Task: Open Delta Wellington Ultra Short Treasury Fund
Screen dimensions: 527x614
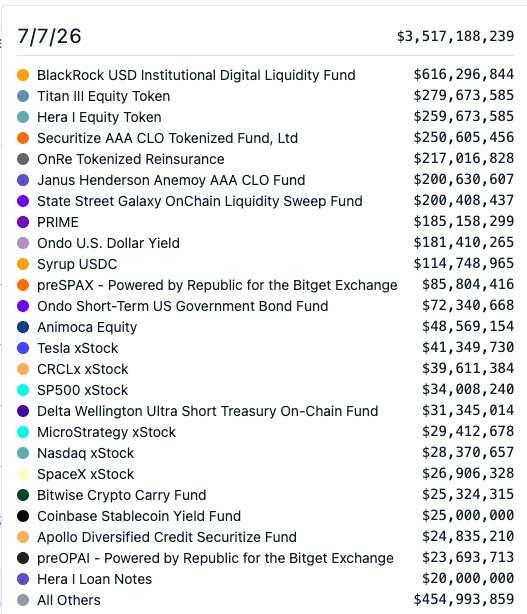Action: click(208, 411)
